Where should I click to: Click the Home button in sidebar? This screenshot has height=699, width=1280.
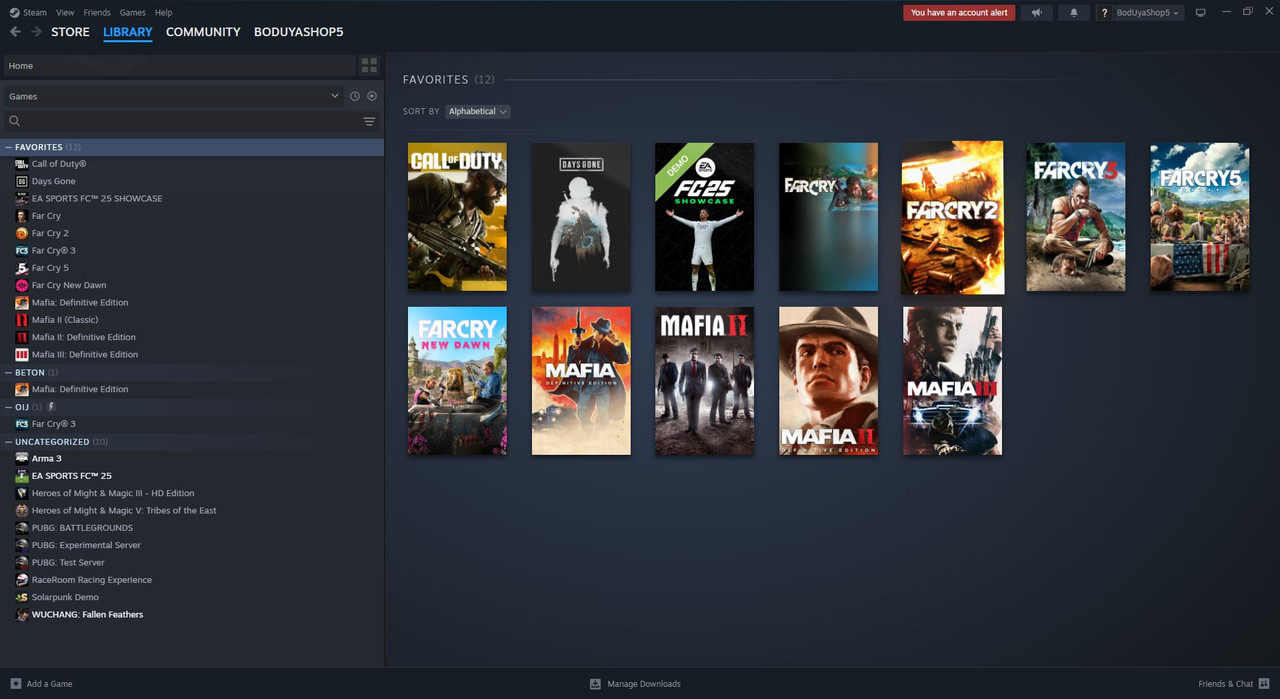tap(179, 65)
